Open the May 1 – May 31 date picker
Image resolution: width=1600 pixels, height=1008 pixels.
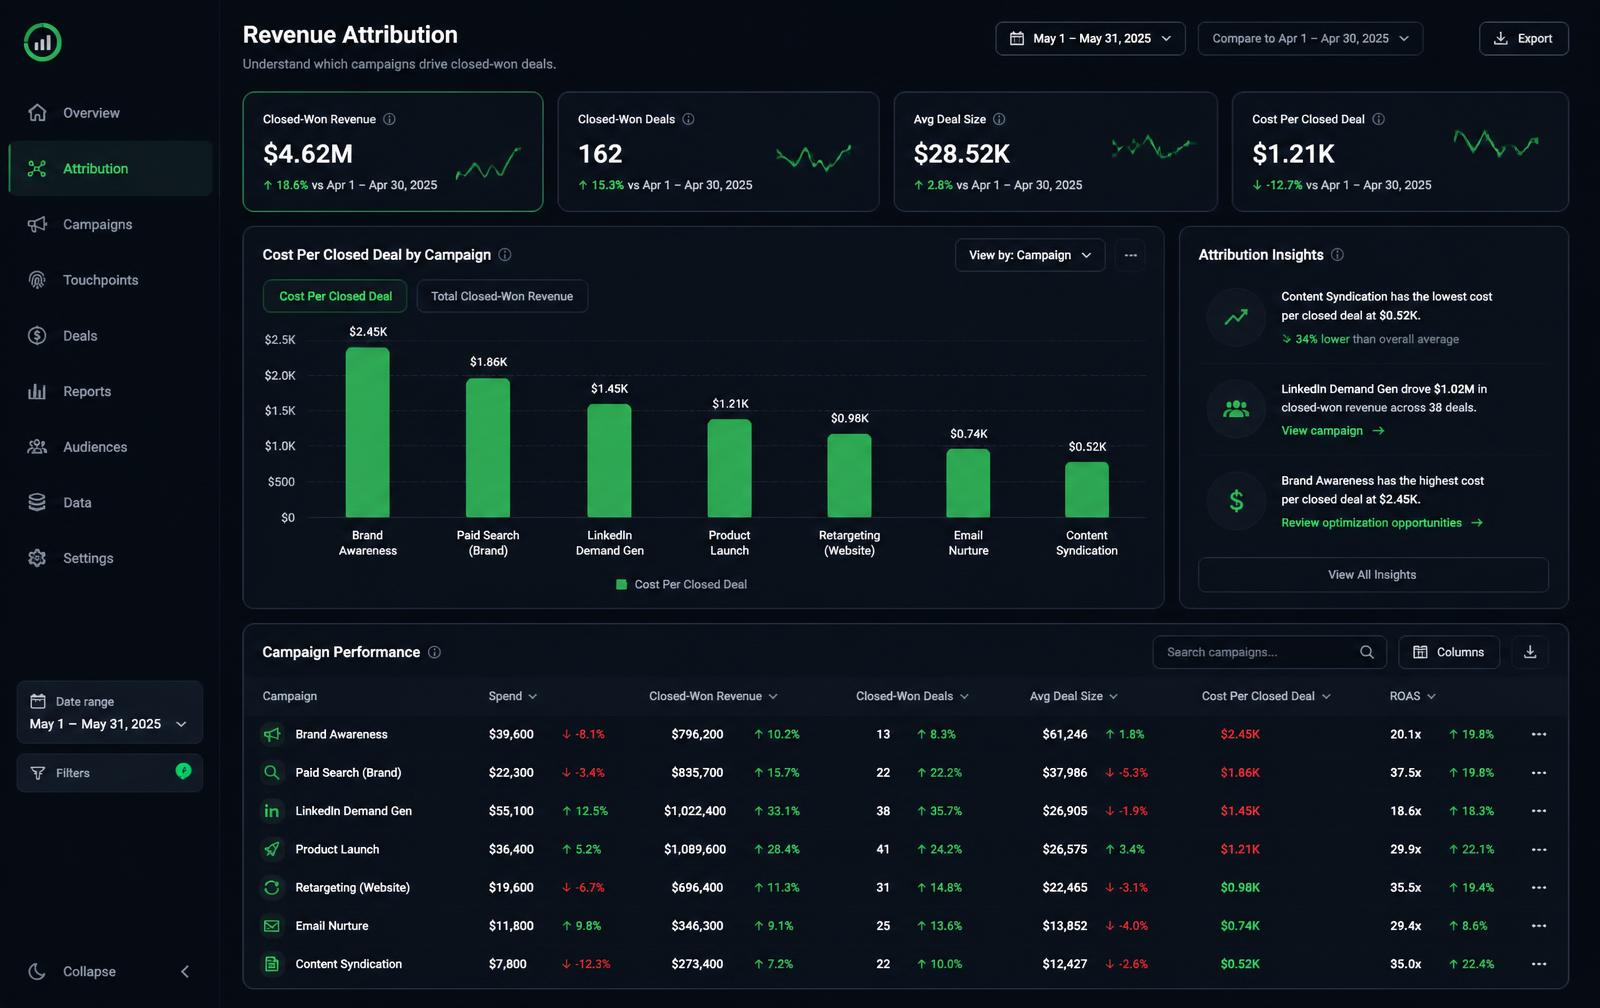click(1090, 38)
